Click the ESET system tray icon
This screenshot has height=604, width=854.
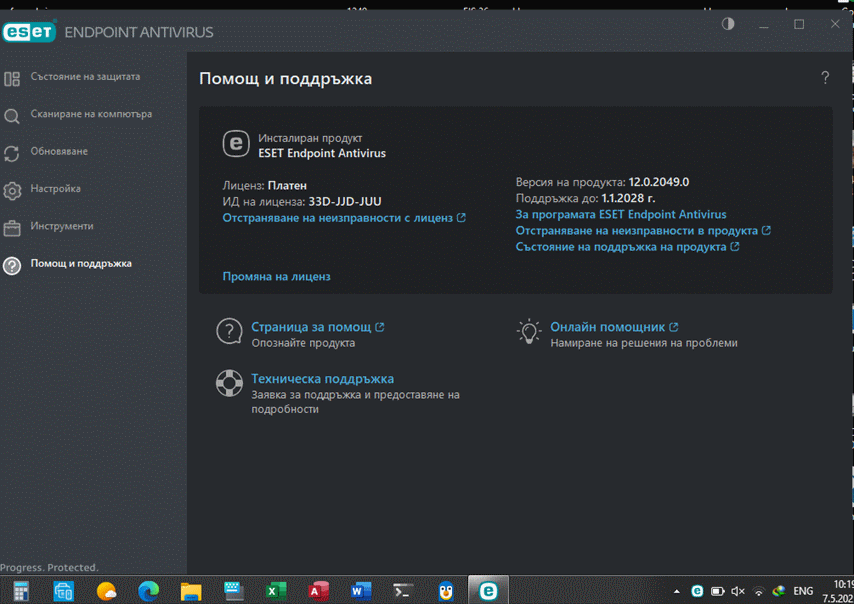point(697,591)
